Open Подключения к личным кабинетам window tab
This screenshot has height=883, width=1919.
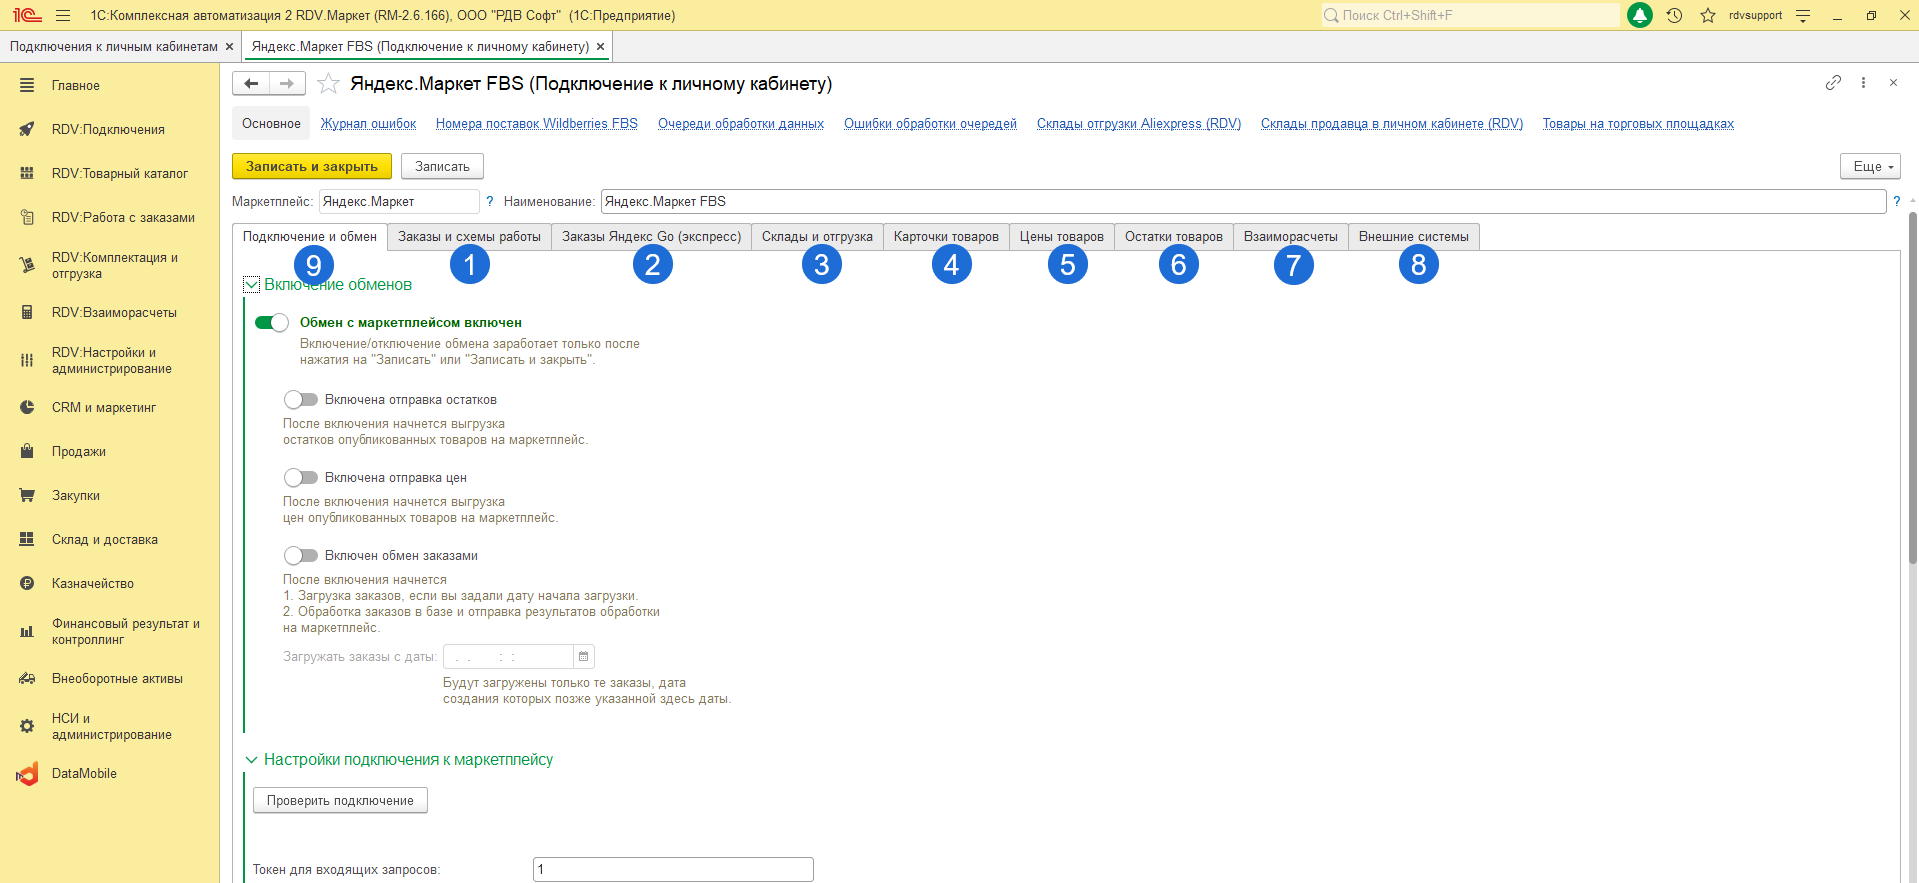[x=114, y=46]
